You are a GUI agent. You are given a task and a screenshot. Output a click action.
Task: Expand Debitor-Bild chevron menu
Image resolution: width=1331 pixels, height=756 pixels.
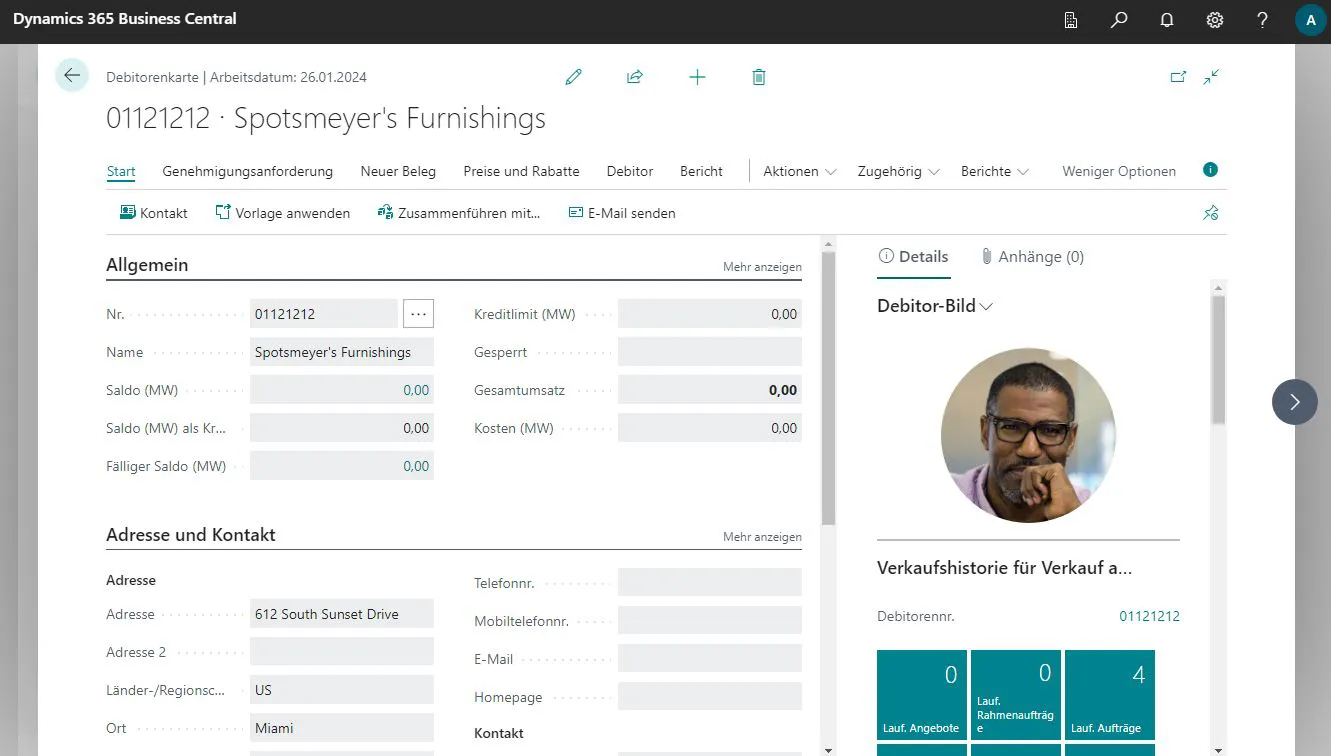987,306
